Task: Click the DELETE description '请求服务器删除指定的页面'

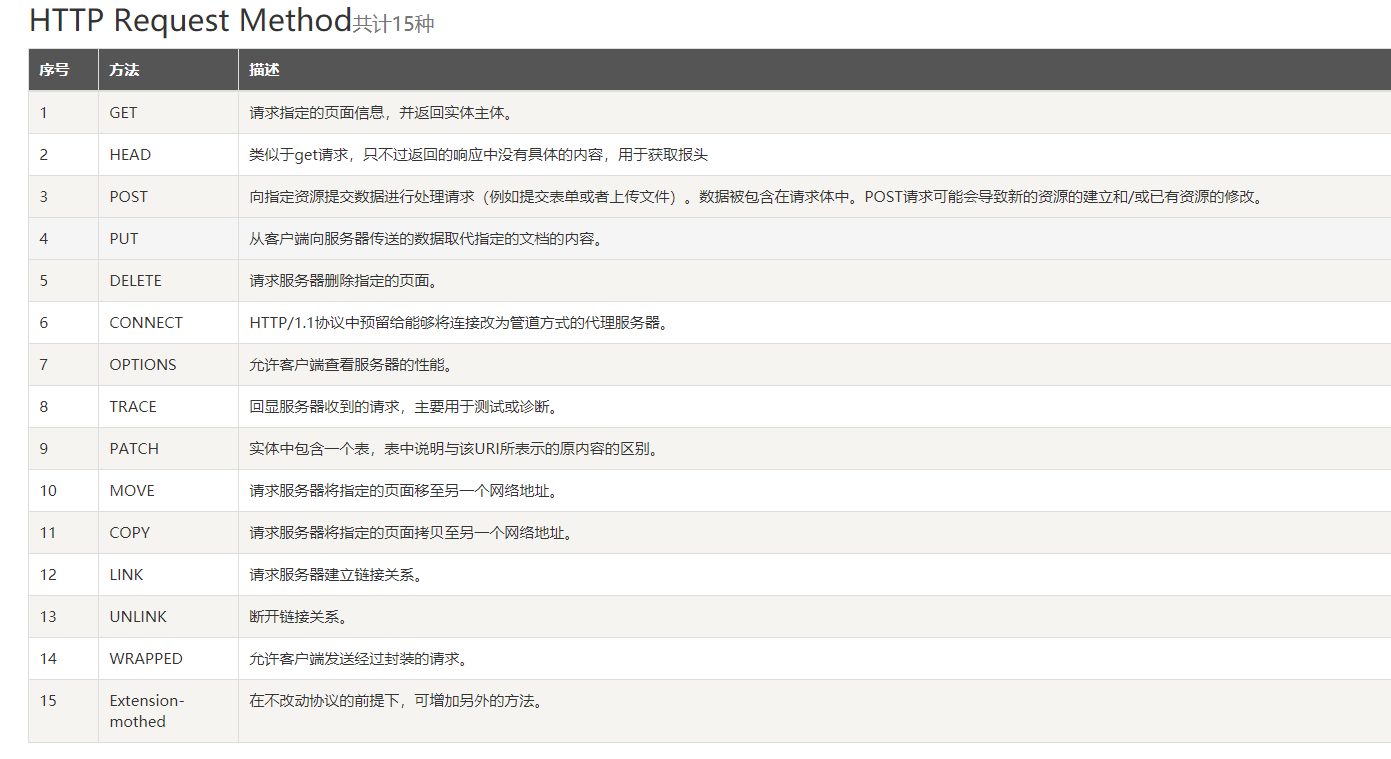Action: pos(340,281)
